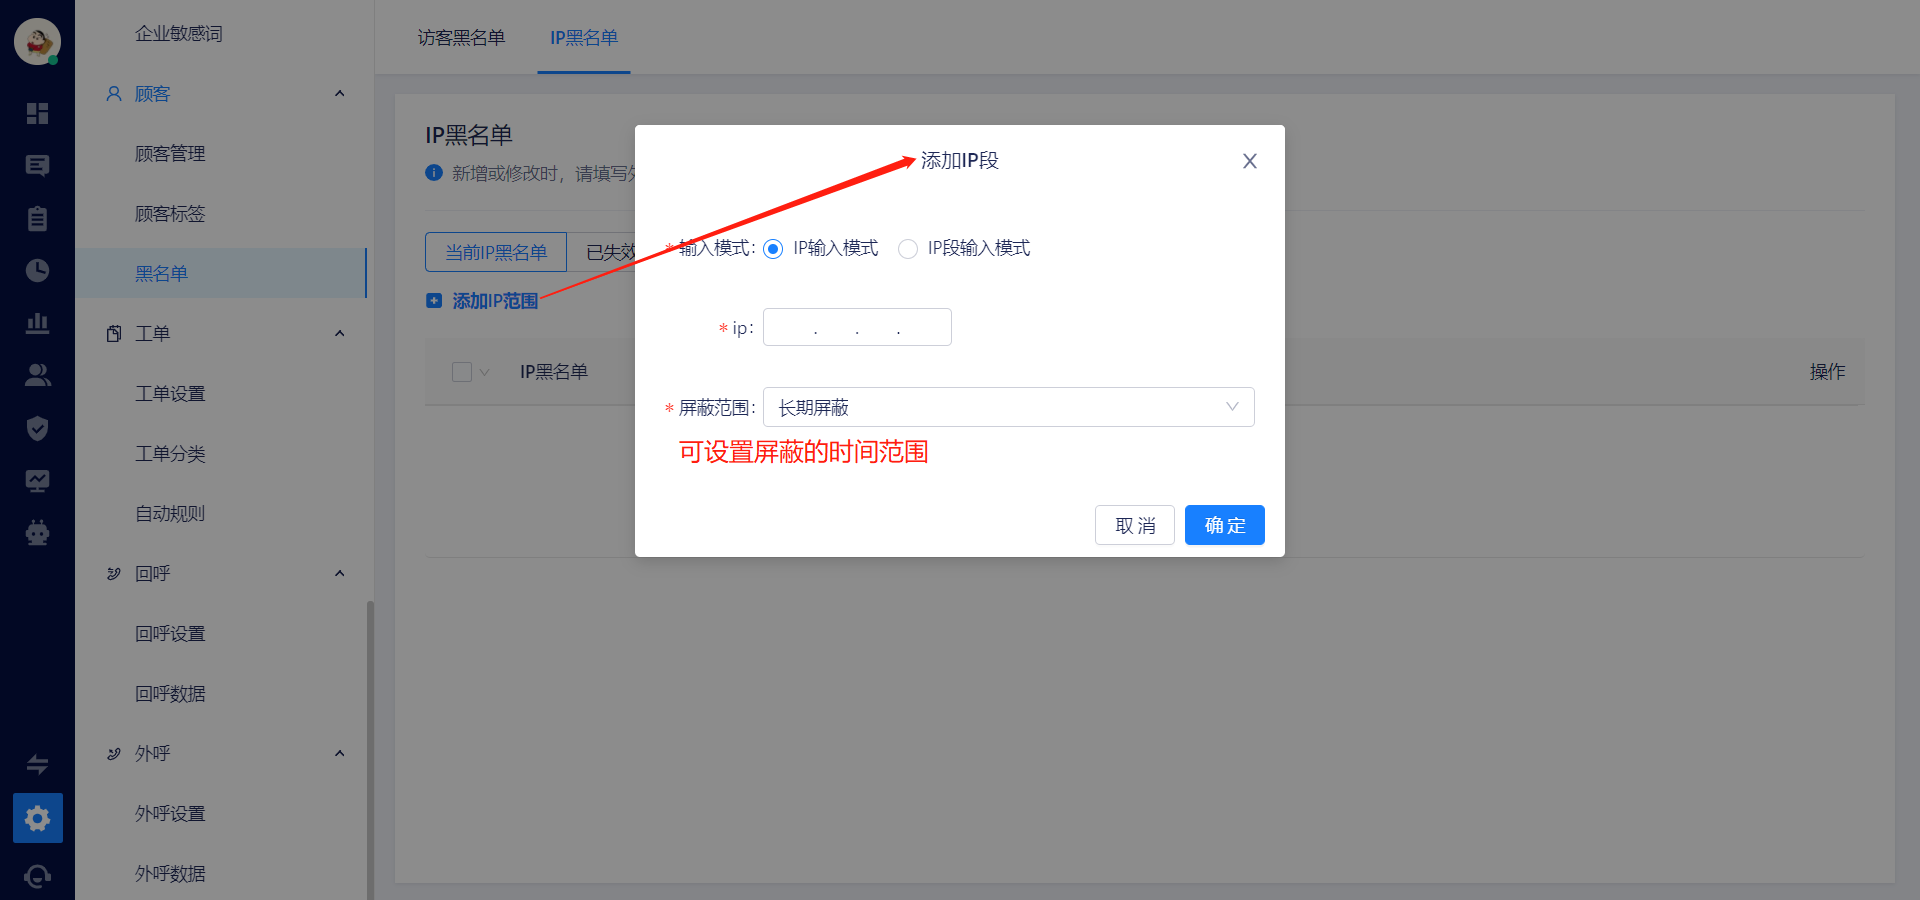Click the 取消 button

1135,525
